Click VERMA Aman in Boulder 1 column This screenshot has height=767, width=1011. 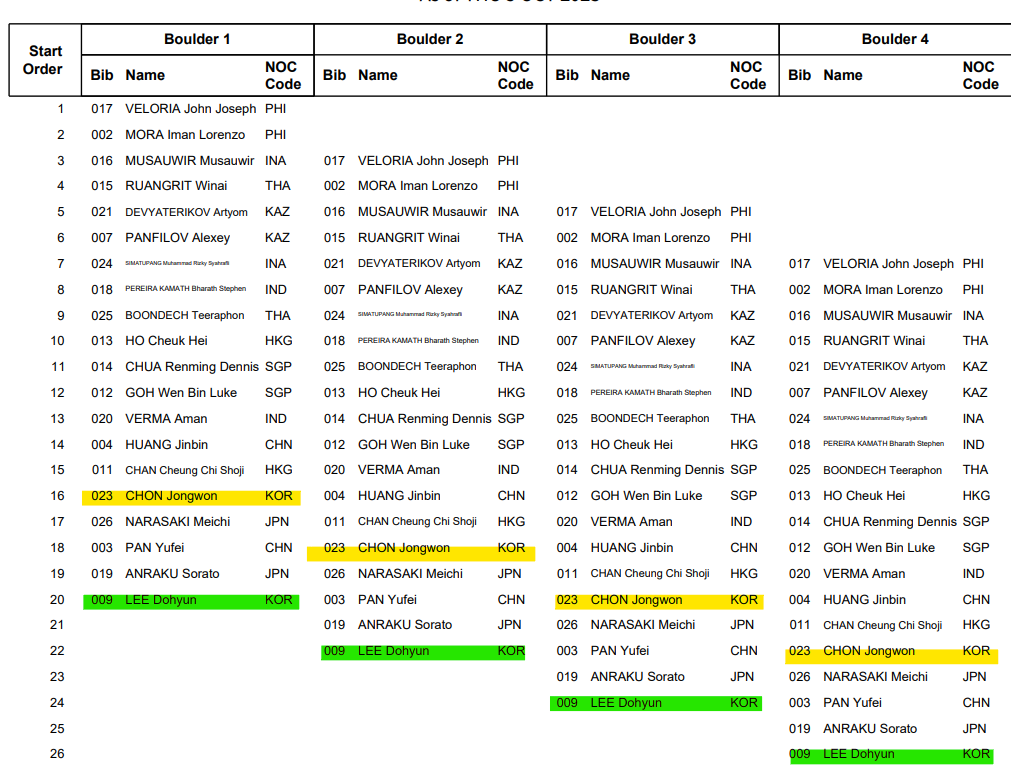coord(166,418)
